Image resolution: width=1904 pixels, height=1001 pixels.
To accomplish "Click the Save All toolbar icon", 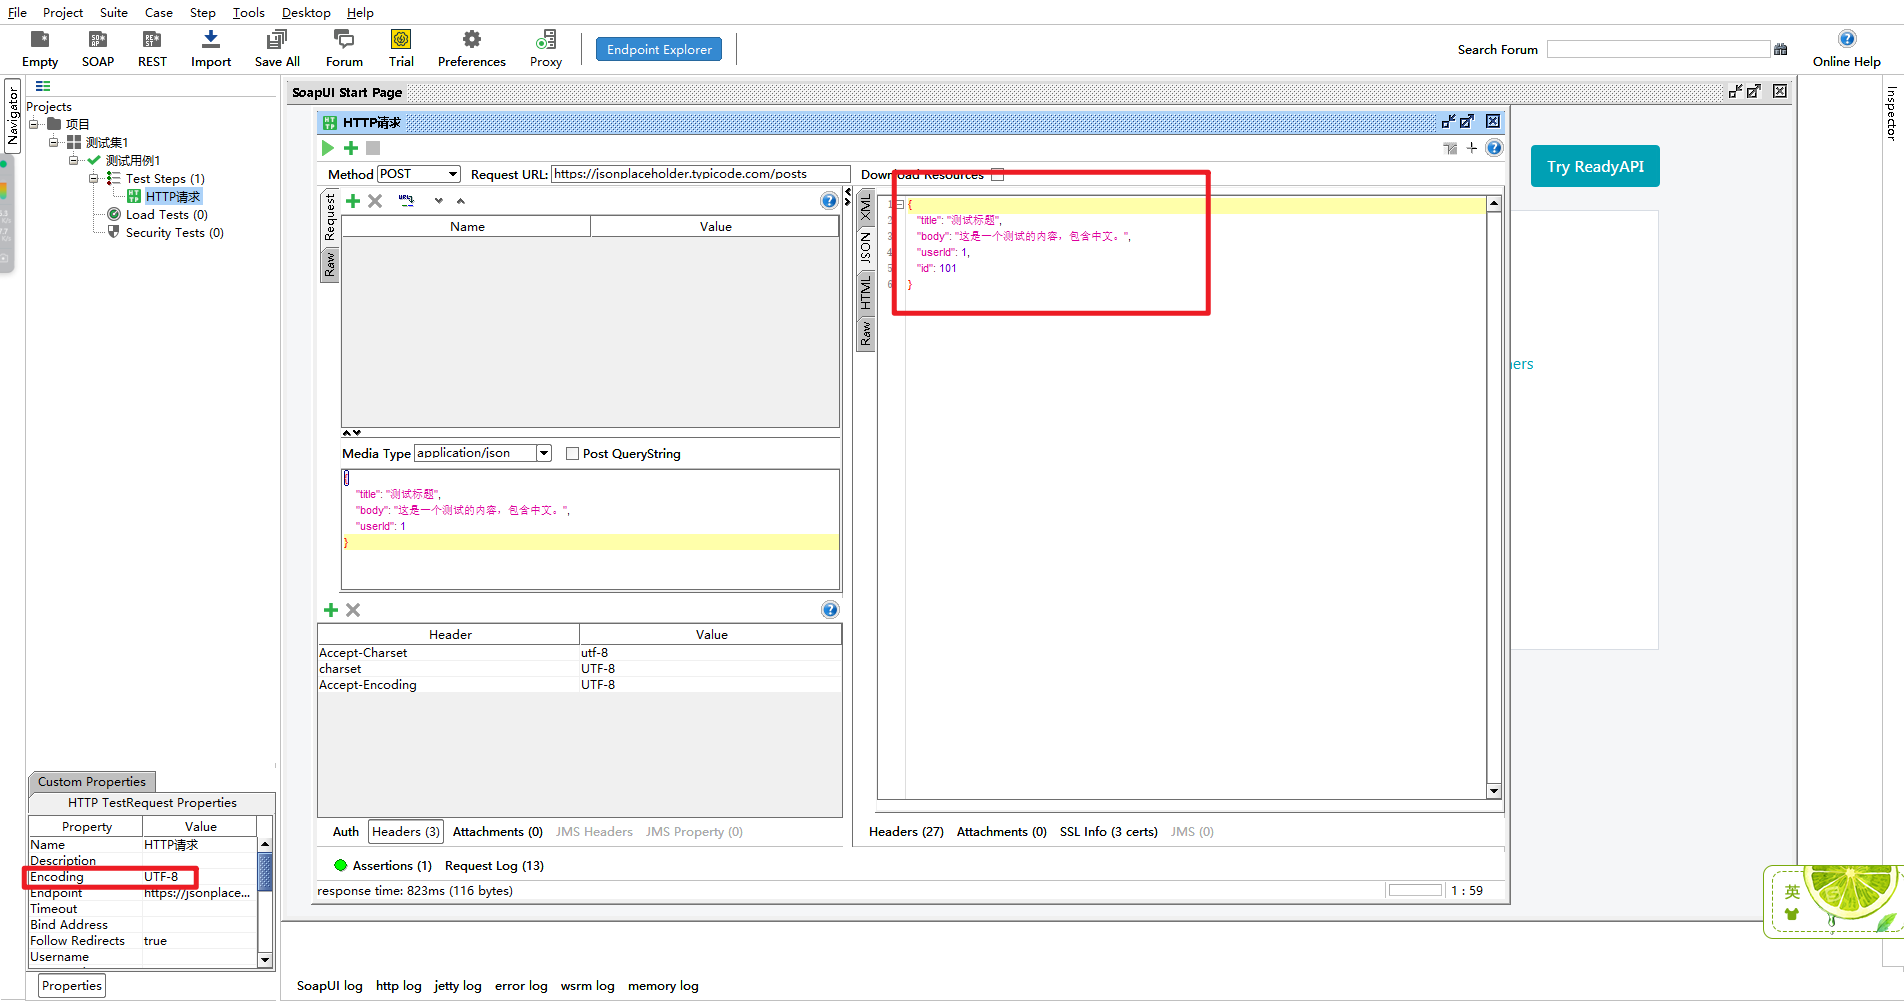I will tap(277, 48).
